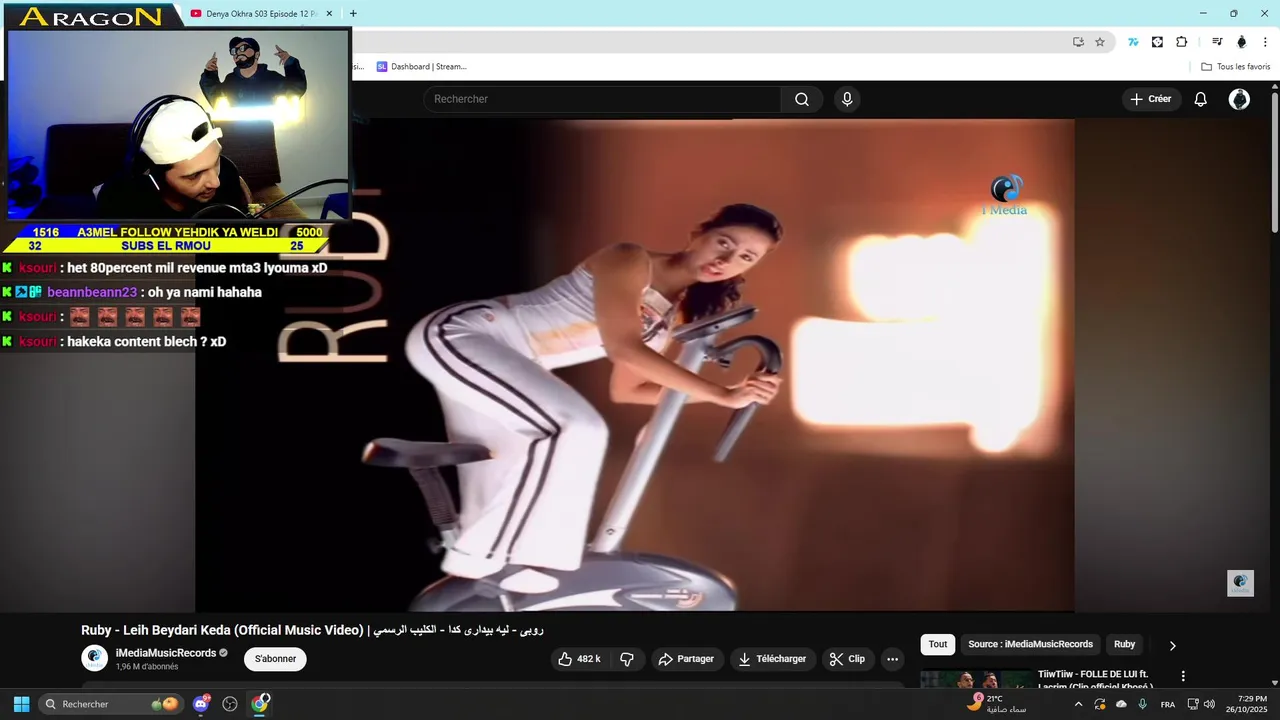
Task: Subscribe with the S'abonner button
Action: click(275, 659)
